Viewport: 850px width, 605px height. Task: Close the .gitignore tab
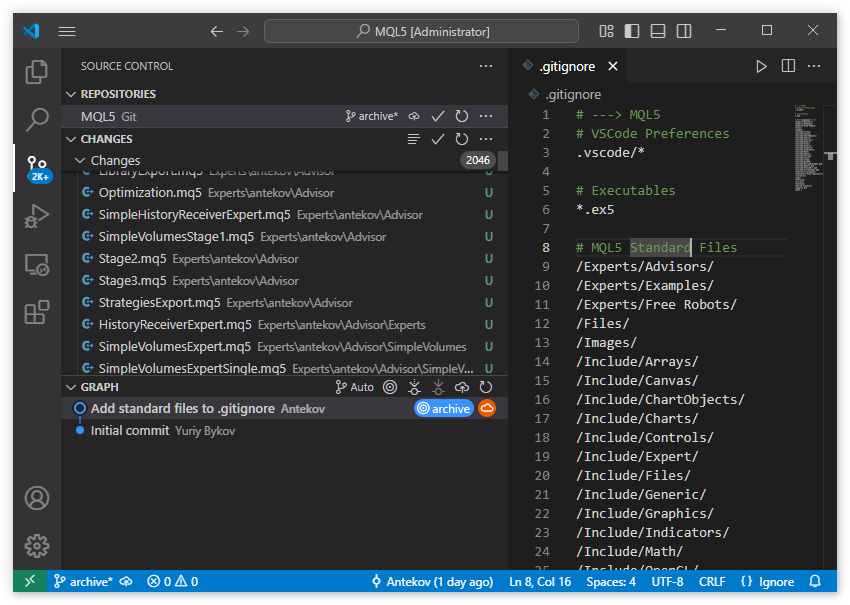613,66
